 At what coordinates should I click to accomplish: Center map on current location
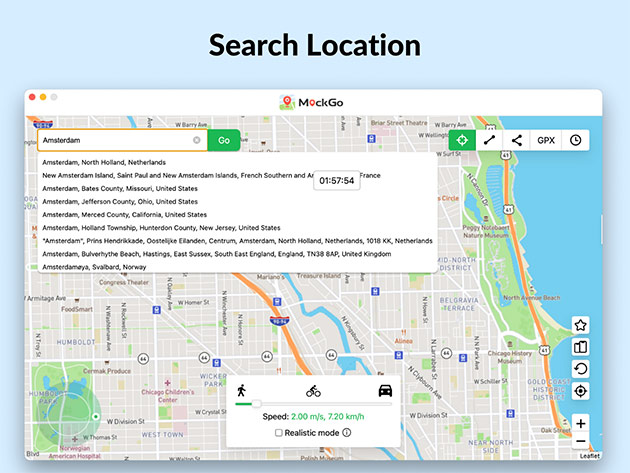pos(581,391)
